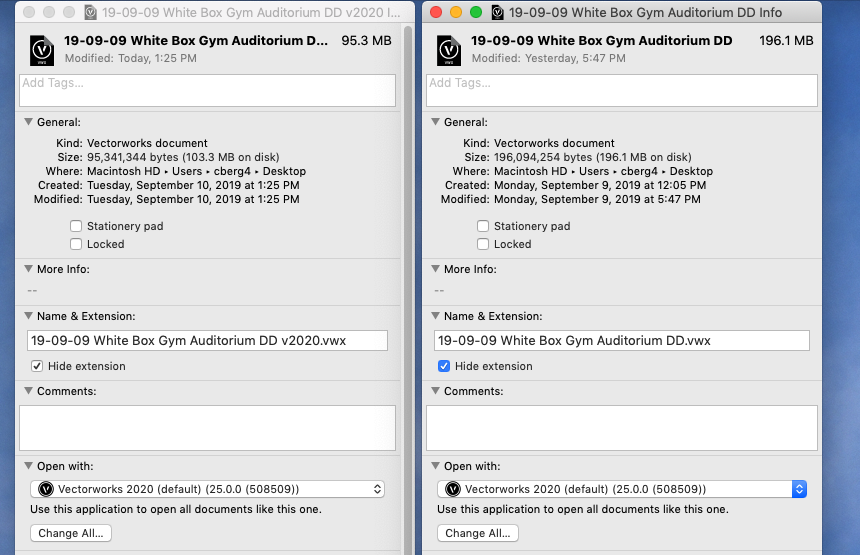Image resolution: width=860 pixels, height=555 pixels.
Task: Click Vectorworks app icon in left Open with menu
Action: [45, 489]
